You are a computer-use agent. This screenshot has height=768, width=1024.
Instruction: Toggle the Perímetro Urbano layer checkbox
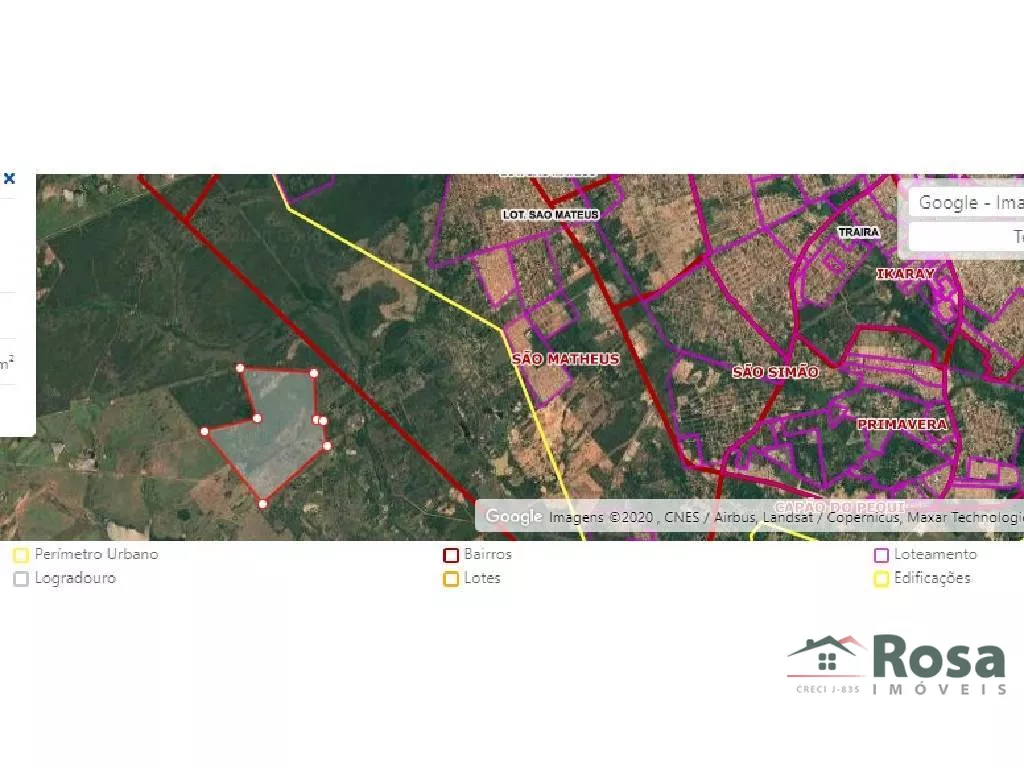(x=21, y=555)
